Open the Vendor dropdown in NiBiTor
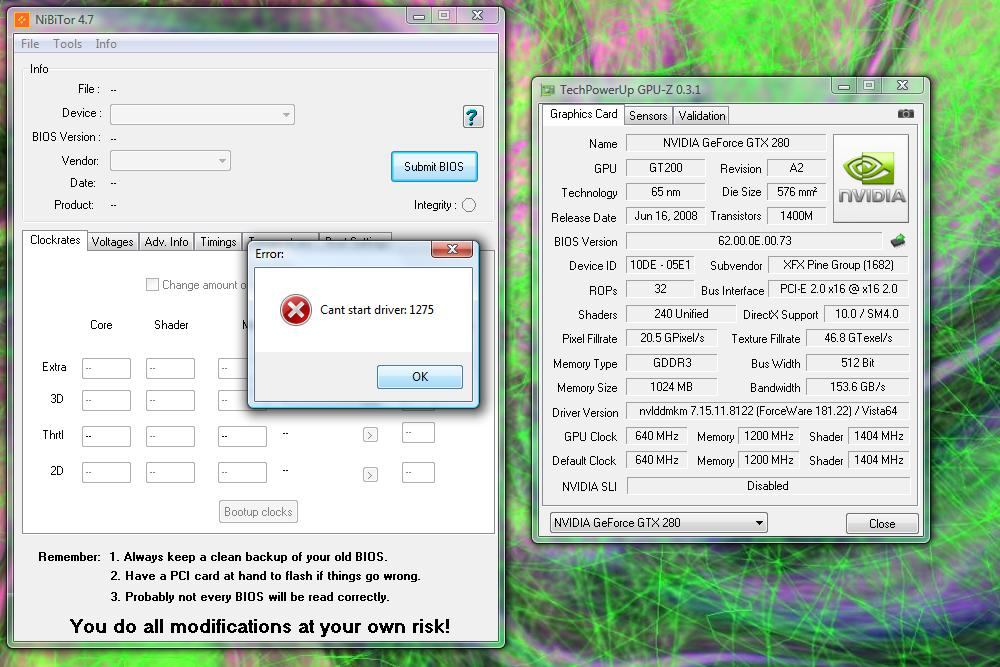 [x=170, y=161]
